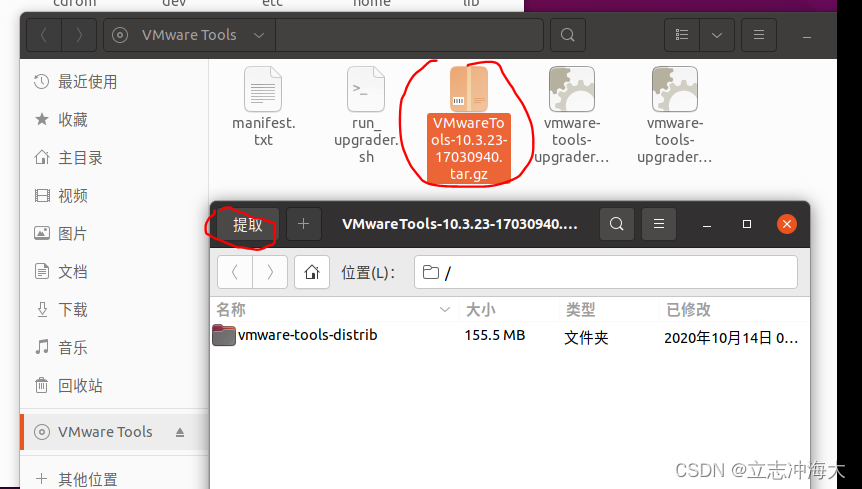The image size is (862, 489).
Task: Go back in the archive manager
Action: point(235,272)
